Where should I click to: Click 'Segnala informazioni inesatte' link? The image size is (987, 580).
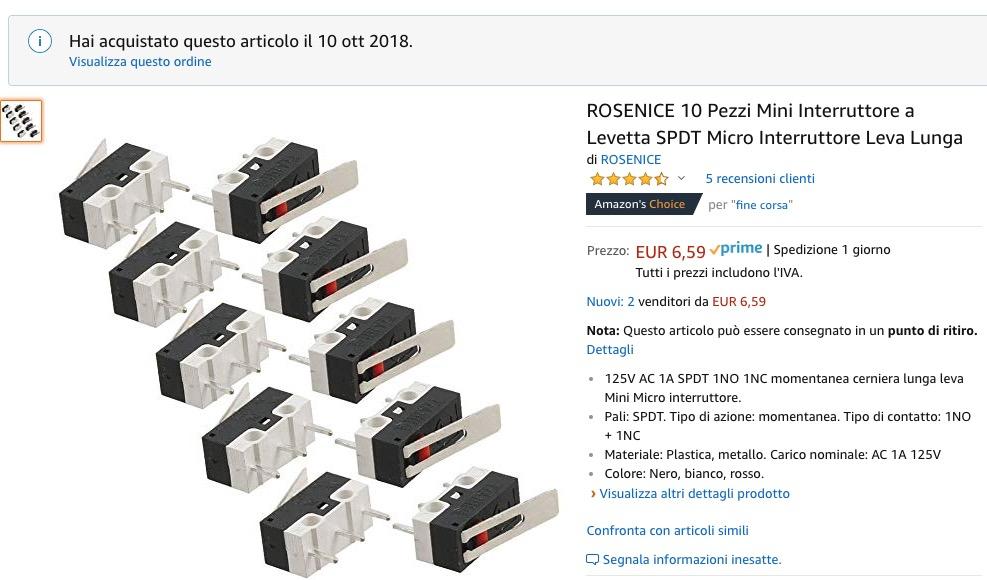click(x=691, y=560)
